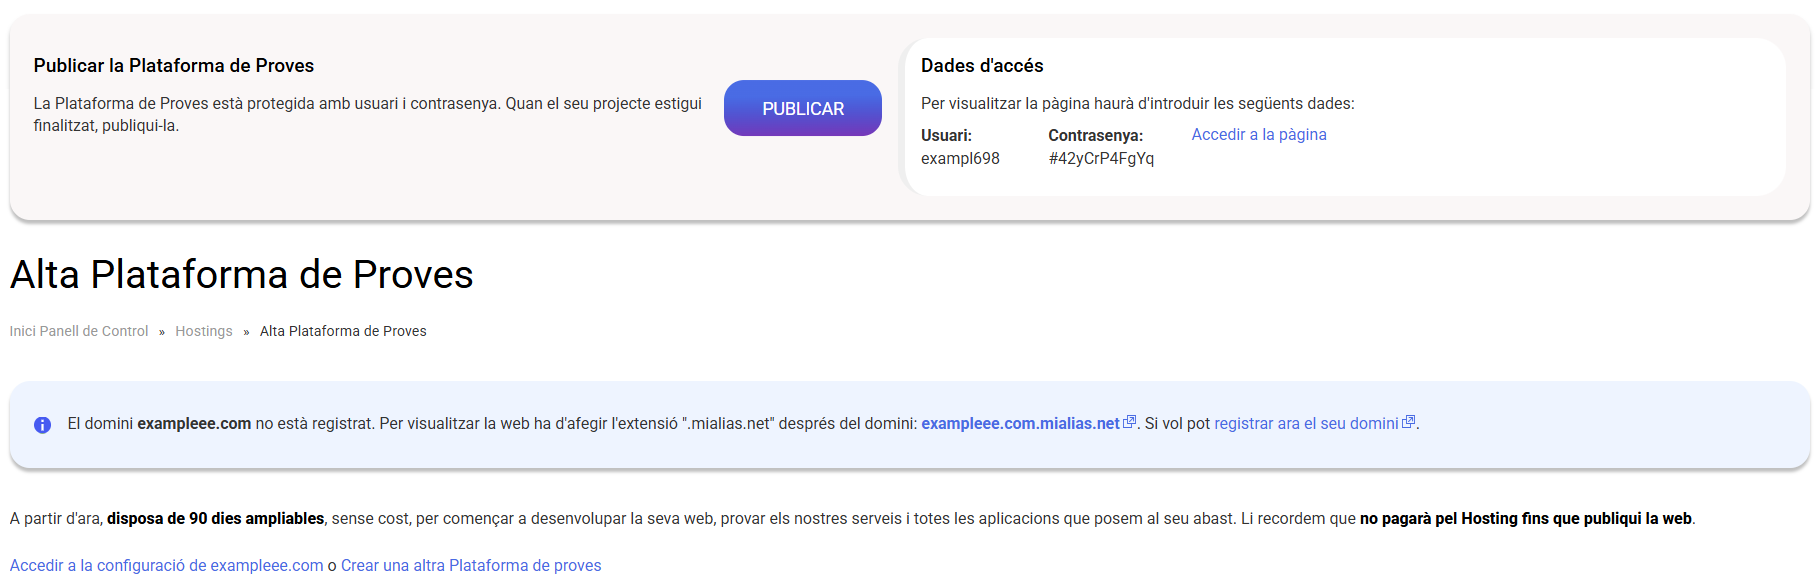Click the bold 'Contrasenya:' label
The image size is (1818, 587).
pos(1095,136)
